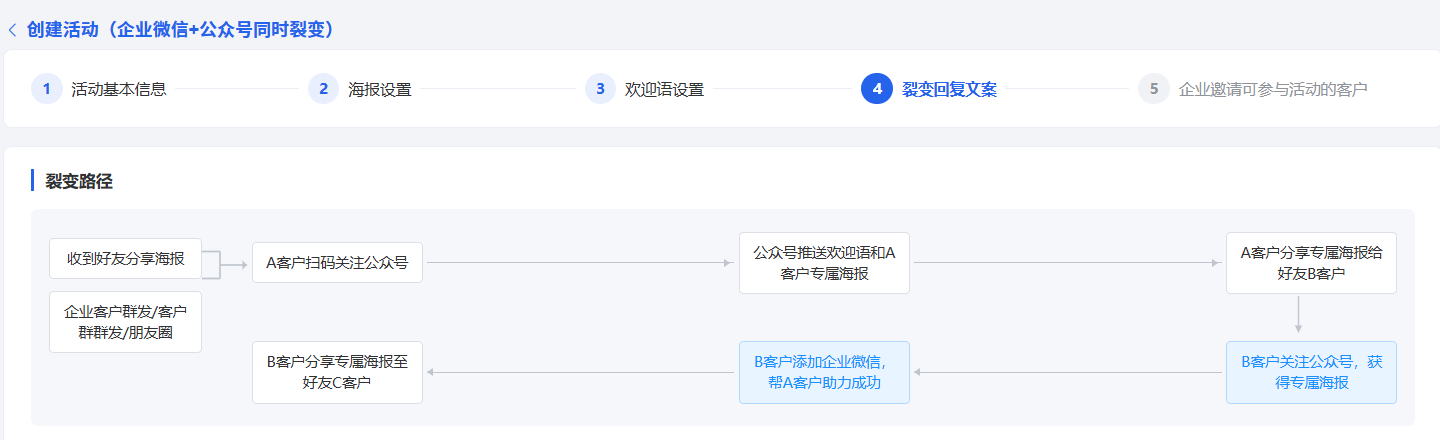Click the back arrow beside 创建活动
1440x440 pixels.
tap(12, 30)
